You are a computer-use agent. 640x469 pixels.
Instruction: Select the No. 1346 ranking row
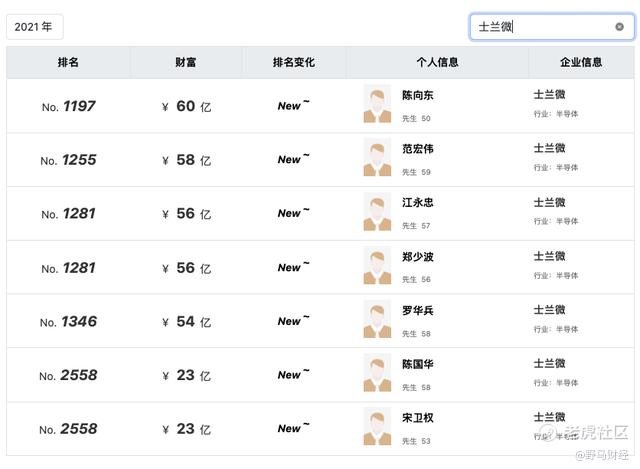pos(69,321)
